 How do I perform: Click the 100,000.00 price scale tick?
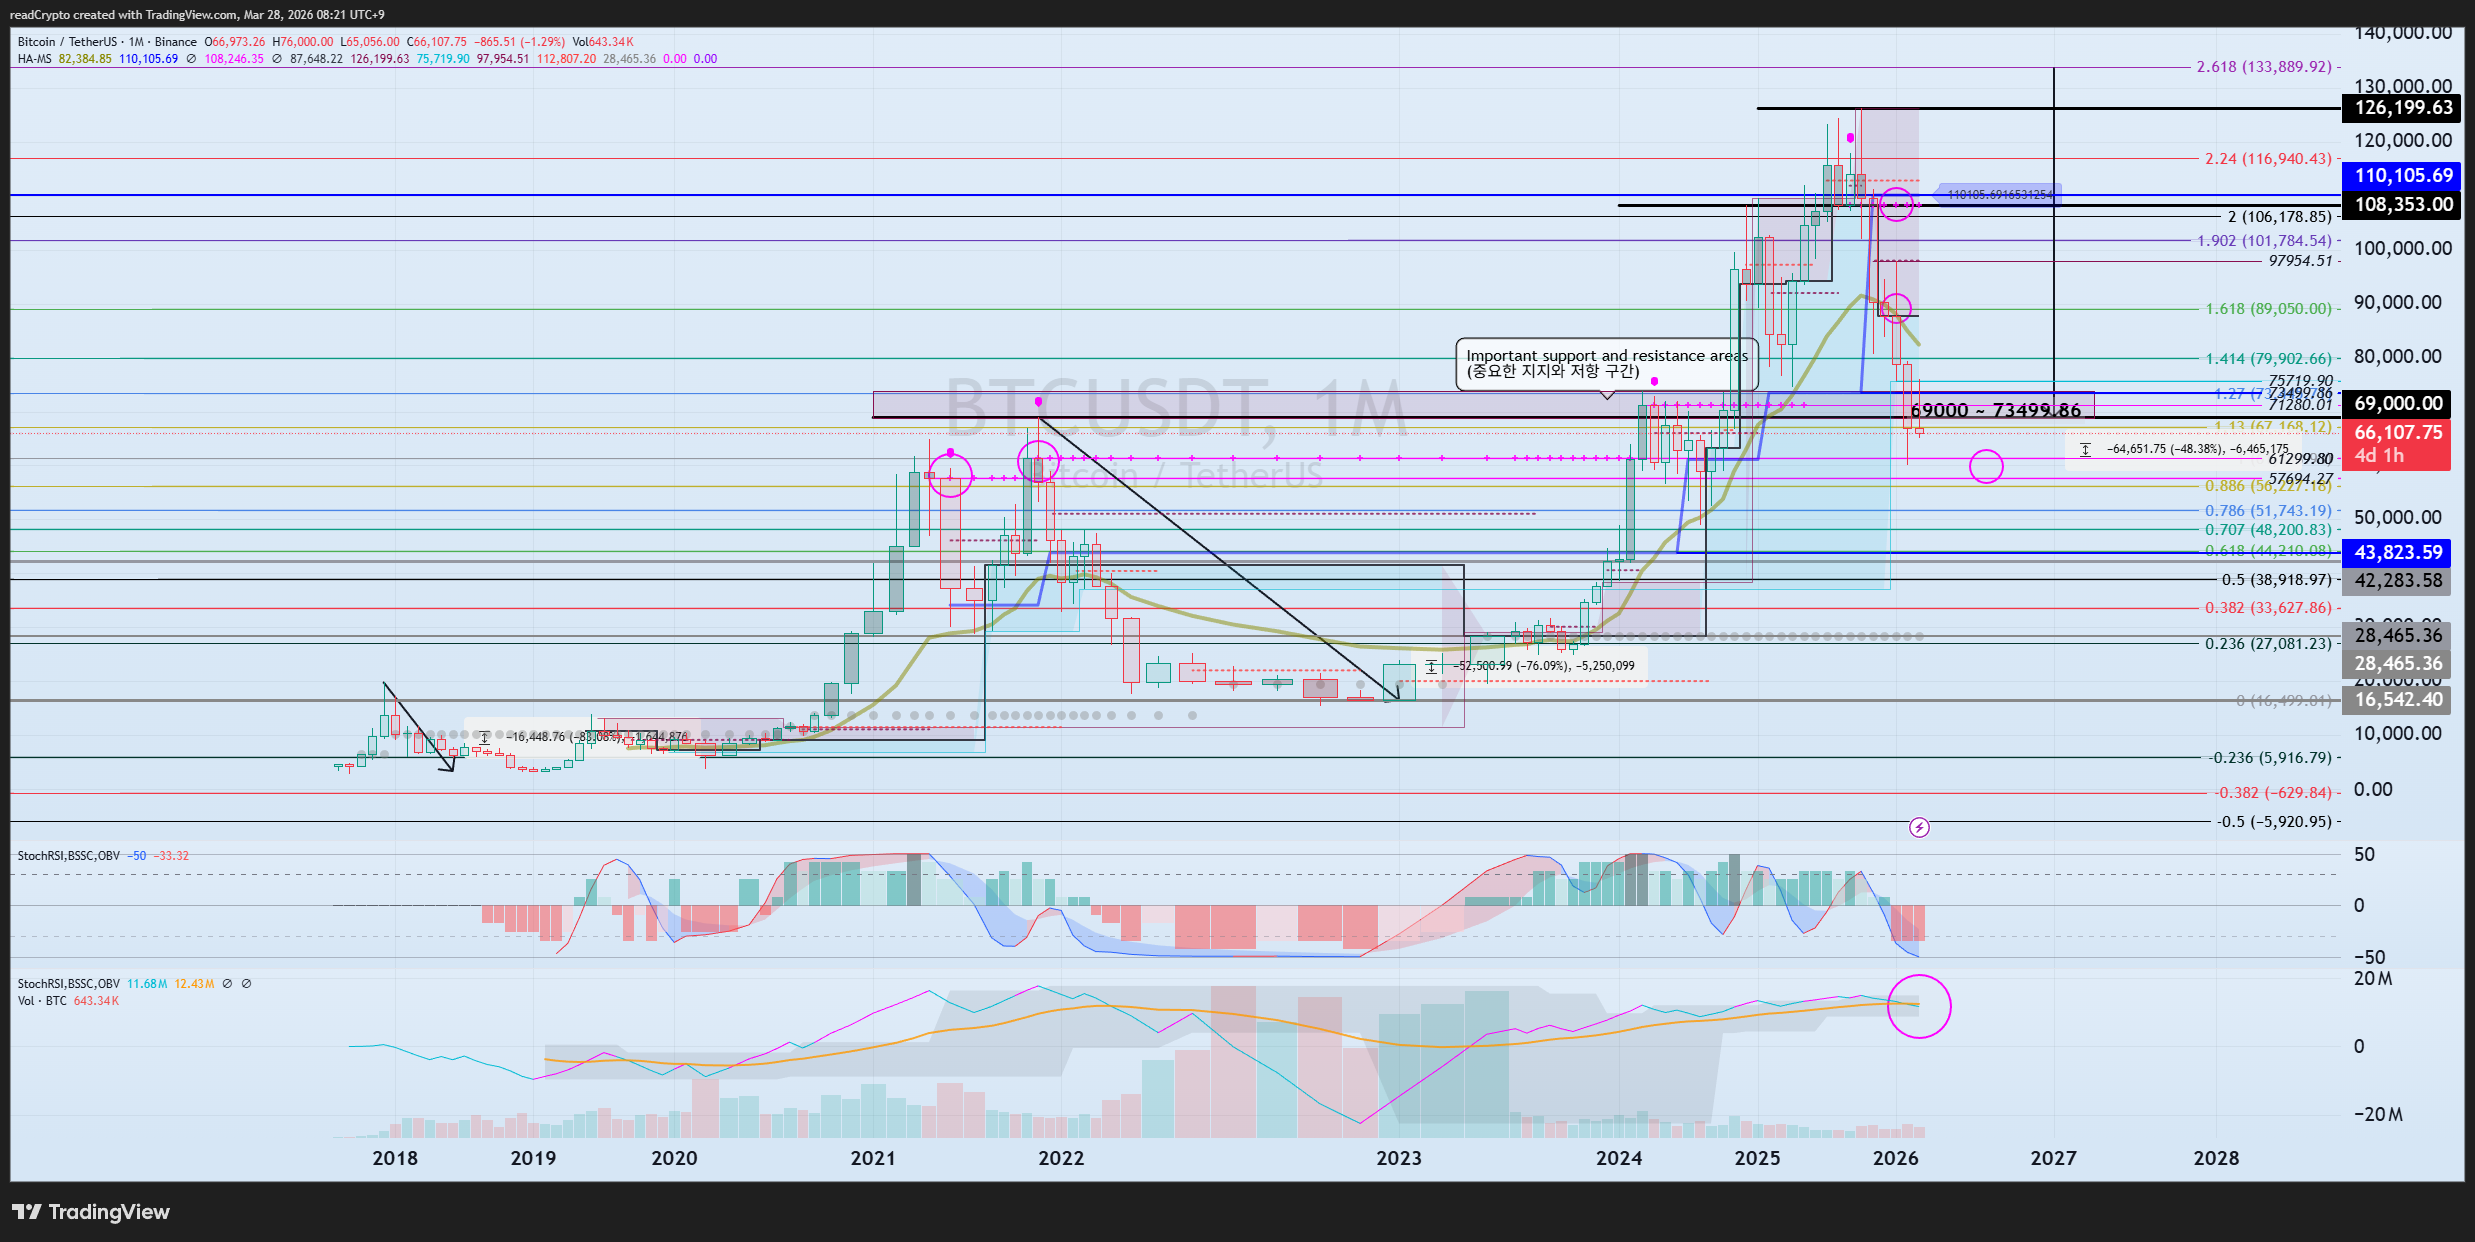pos(2403,249)
